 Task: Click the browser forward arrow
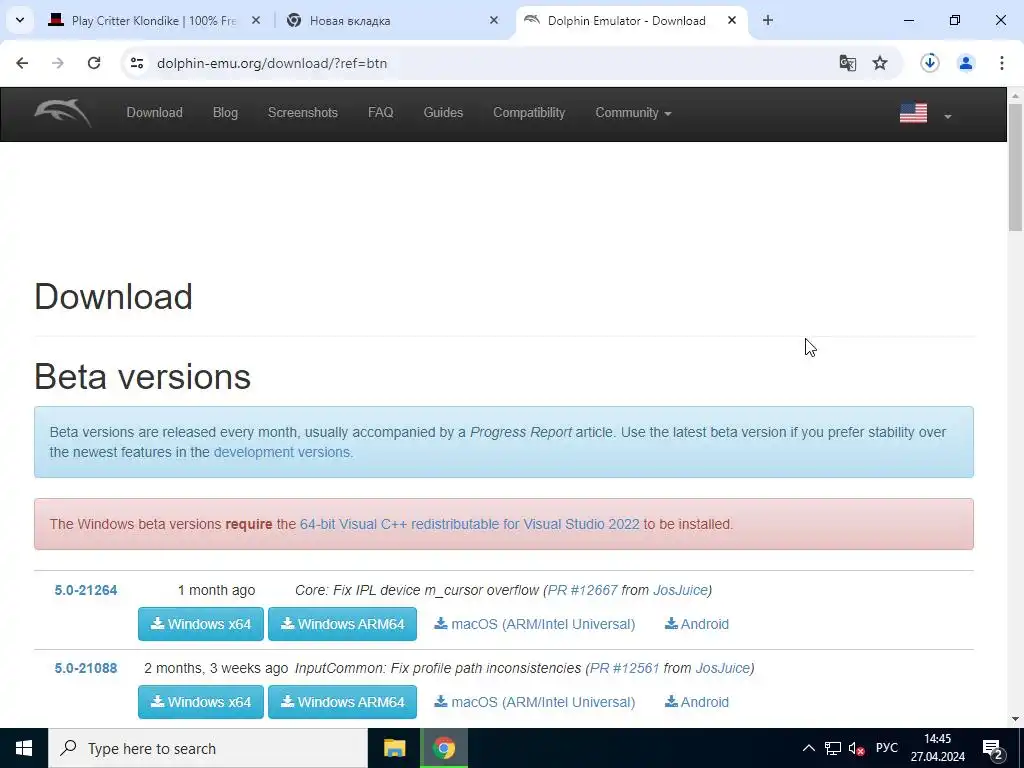(58, 63)
